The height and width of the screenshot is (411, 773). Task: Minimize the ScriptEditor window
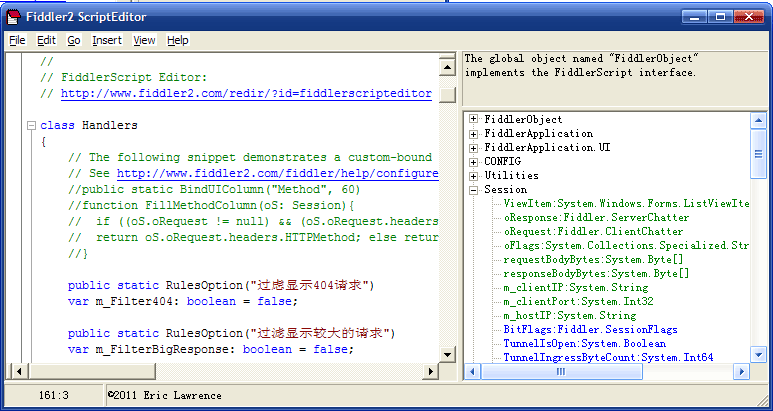pyautogui.click(x=695, y=17)
